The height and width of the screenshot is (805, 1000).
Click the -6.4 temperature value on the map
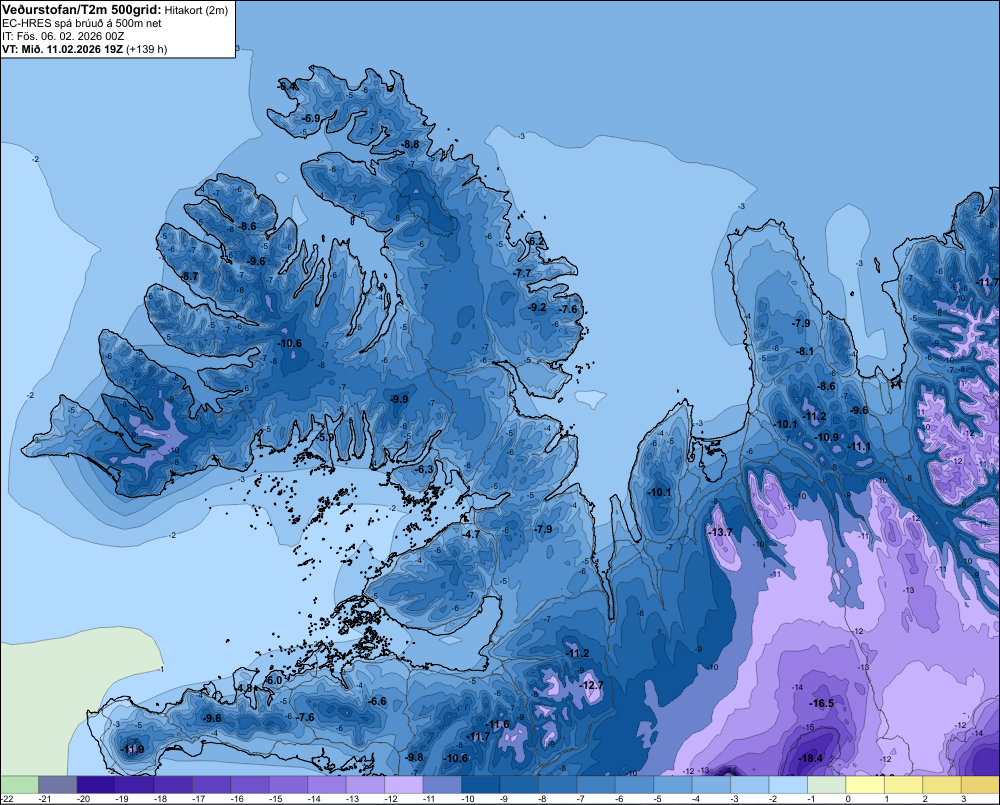[288, 86]
